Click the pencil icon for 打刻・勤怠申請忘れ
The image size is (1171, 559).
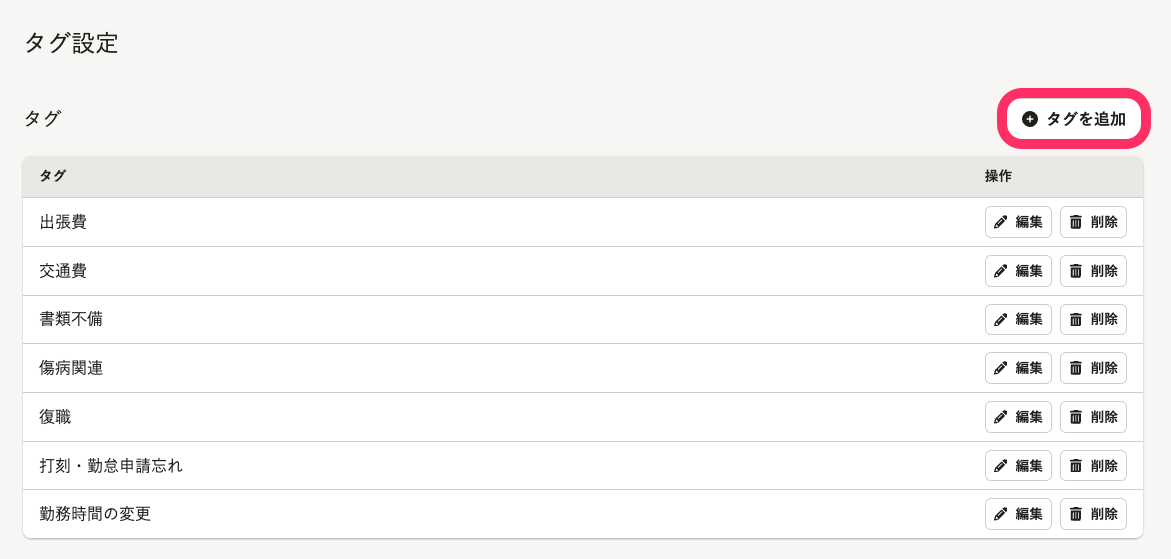[1000, 466]
